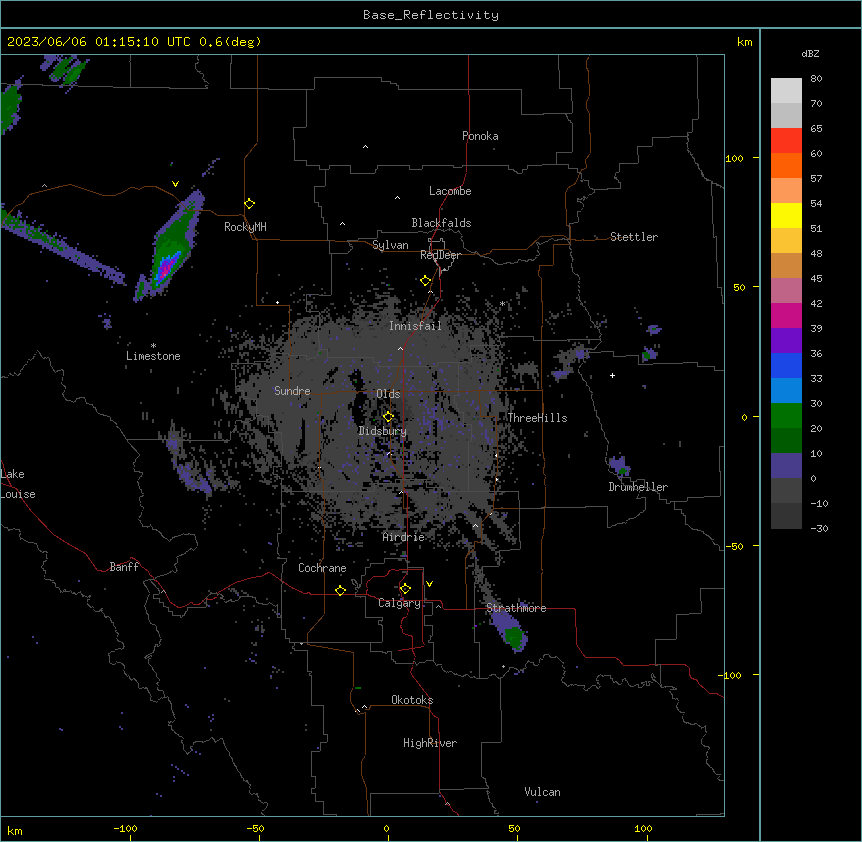
Task: Click the yellow diamond marker above Calgary label
Action: click(406, 589)
